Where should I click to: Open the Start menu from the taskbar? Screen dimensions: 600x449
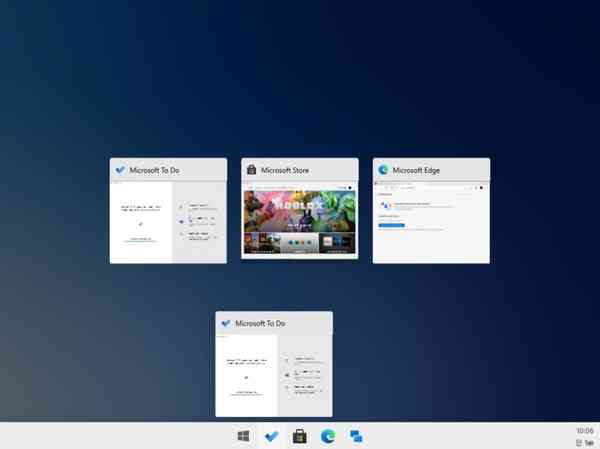click(x=243, y=436)
